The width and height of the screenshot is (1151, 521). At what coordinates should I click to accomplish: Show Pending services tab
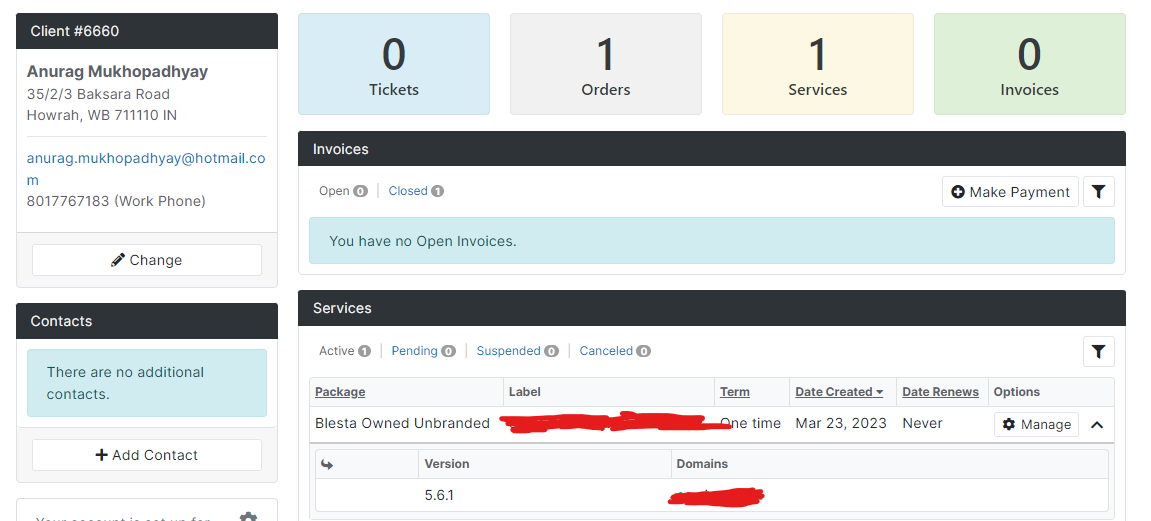[423, 351]
